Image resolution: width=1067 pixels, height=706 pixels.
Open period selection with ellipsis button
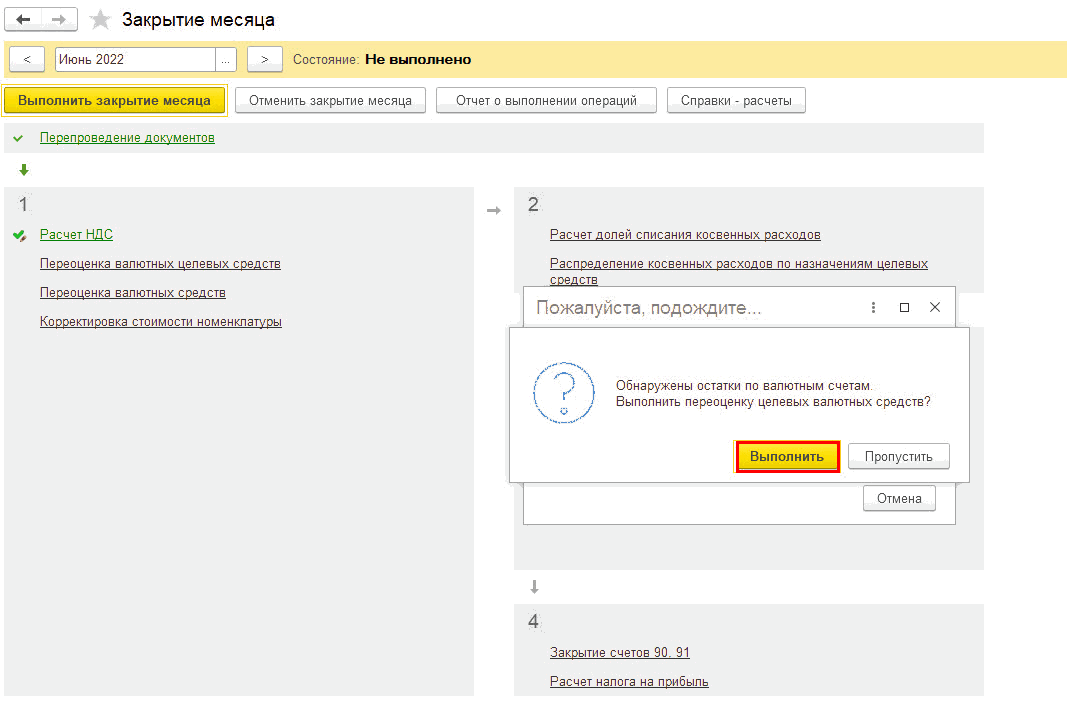tap(226, 60)
